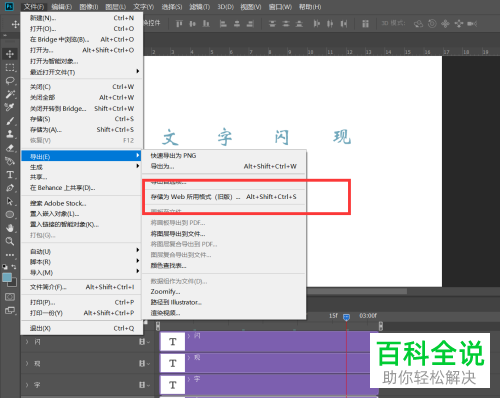500x398 pixels.
Task: Open film strip dropdown on 字 track
Action: click(x=144, y=385)
